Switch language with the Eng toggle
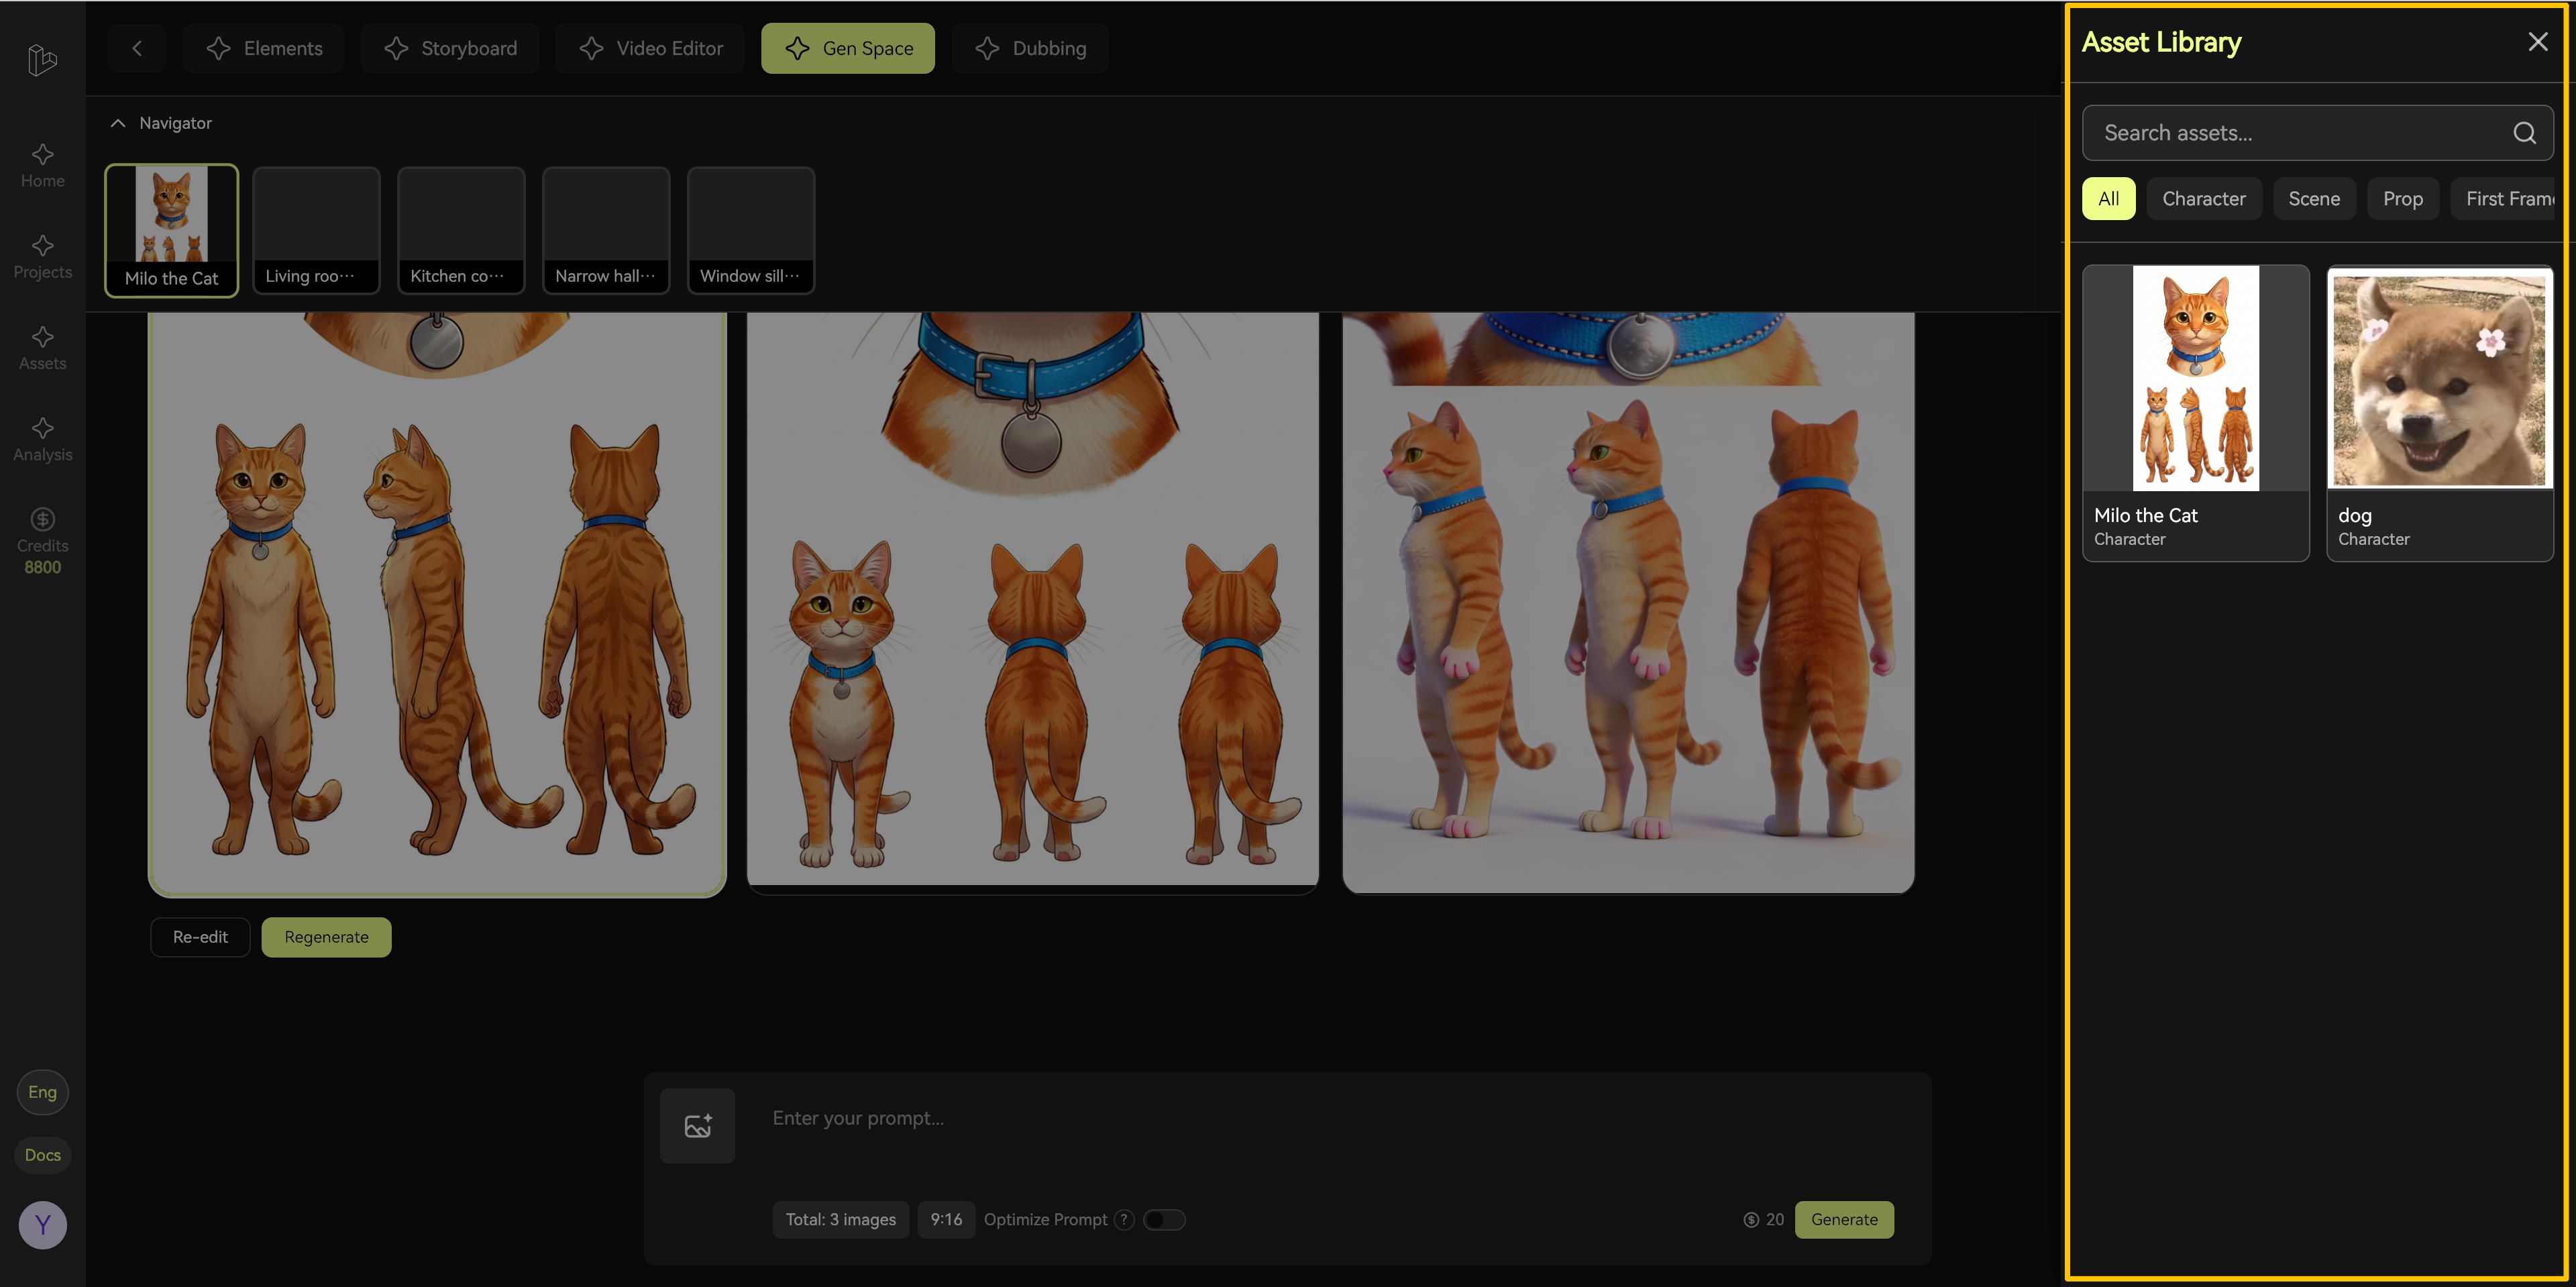The image size is (2576, 1287). 42,1092
